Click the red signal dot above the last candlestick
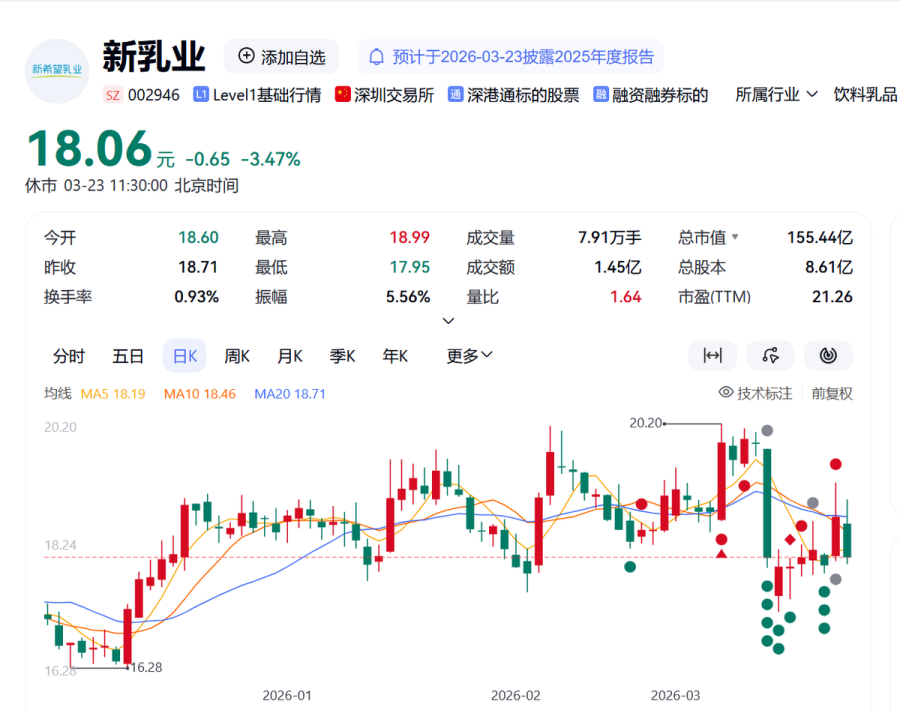The height and width of the screenshot is (713, 900). 835,464
